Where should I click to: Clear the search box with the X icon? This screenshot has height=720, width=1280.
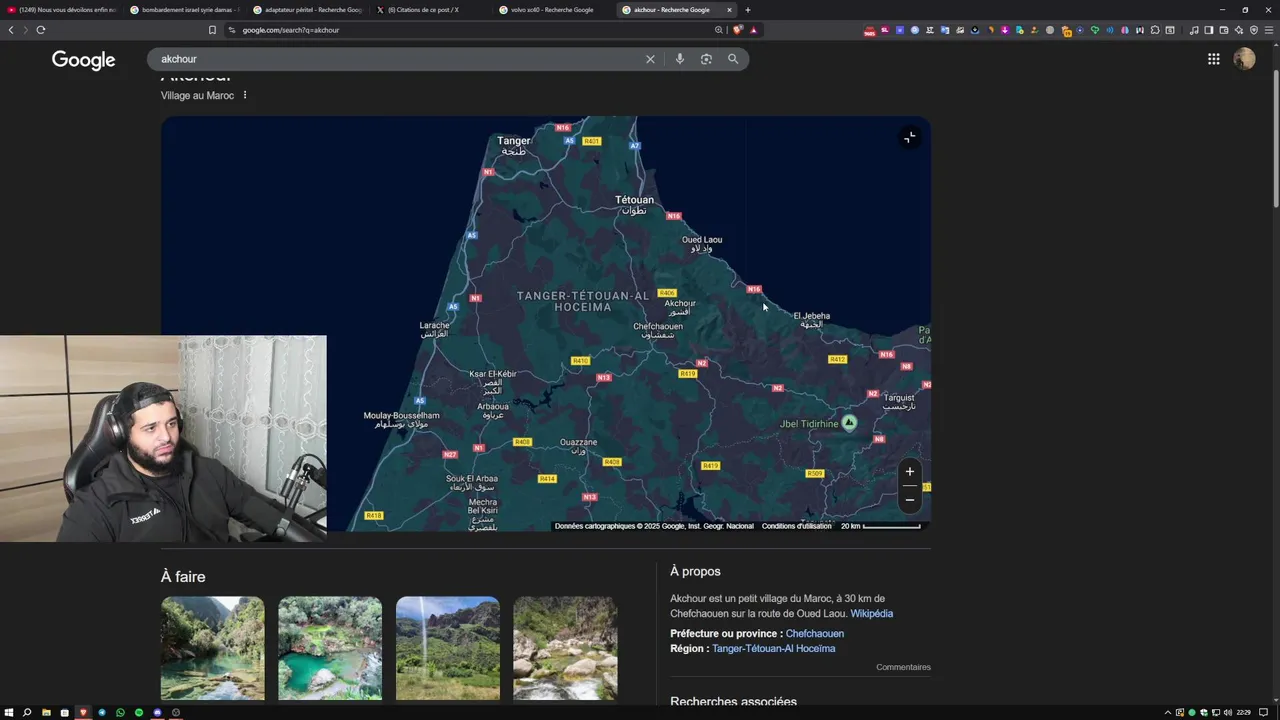coord(650,59)
